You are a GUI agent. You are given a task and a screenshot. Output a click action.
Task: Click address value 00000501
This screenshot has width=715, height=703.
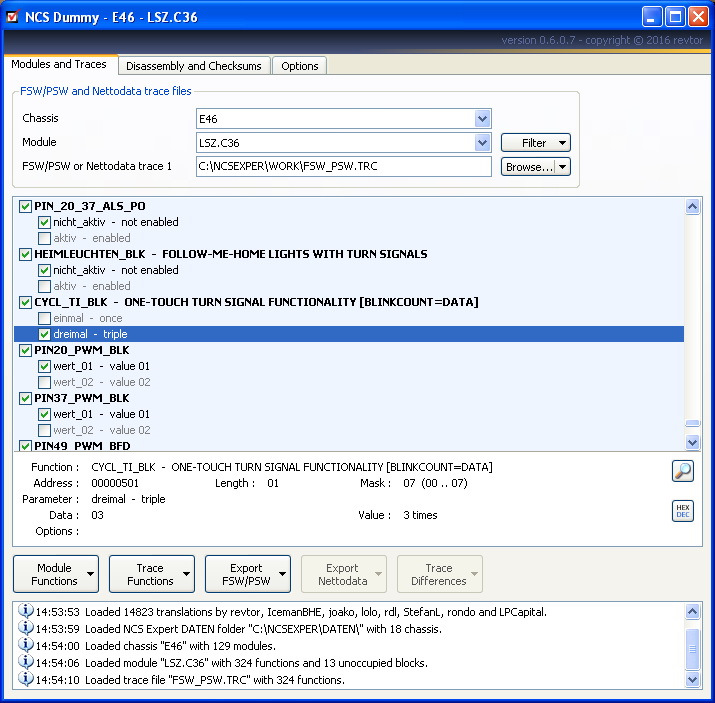pos(115,483)
